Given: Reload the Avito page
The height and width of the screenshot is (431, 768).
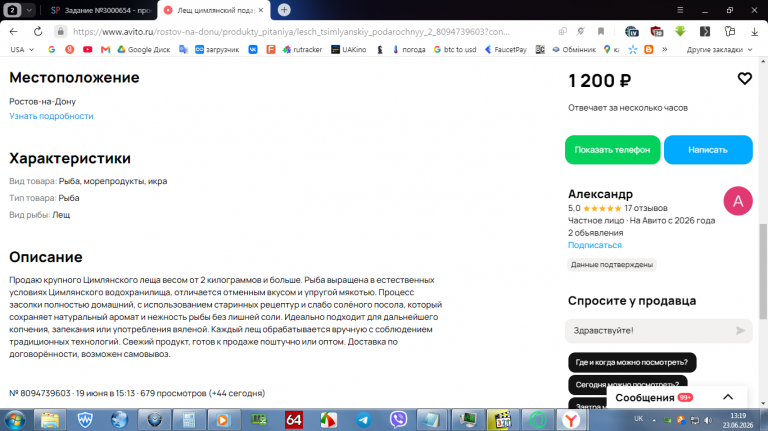Looking at the screenshot, I should point(38,31).
